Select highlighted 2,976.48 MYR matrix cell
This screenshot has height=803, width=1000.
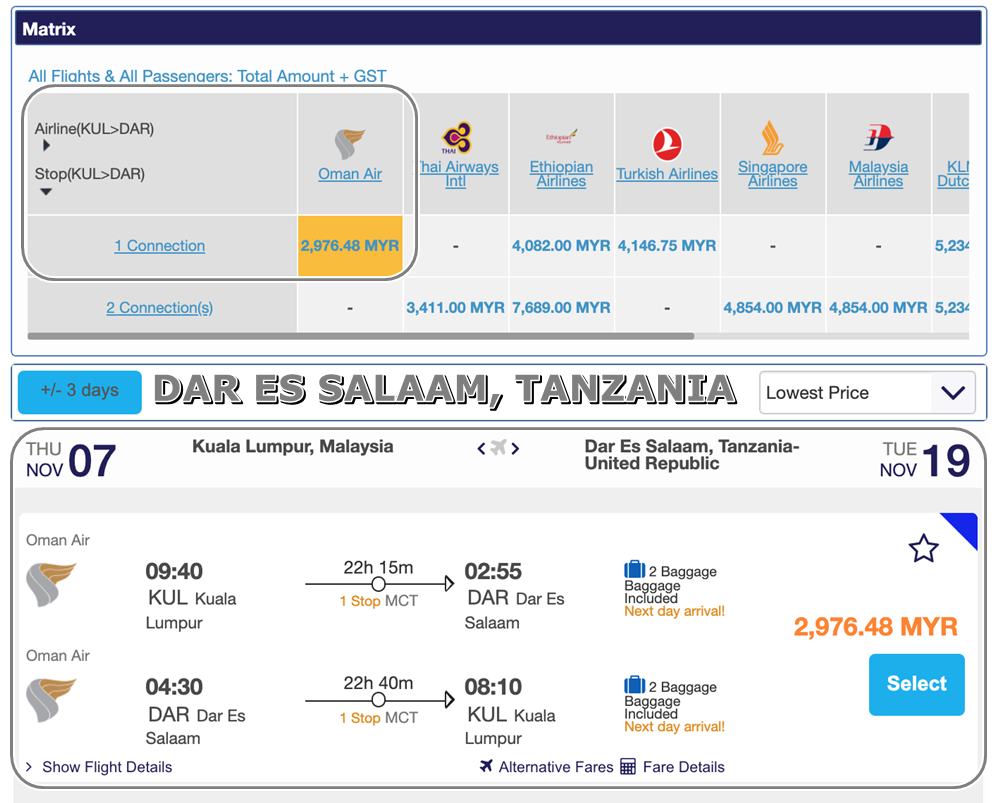click(349, 246)
